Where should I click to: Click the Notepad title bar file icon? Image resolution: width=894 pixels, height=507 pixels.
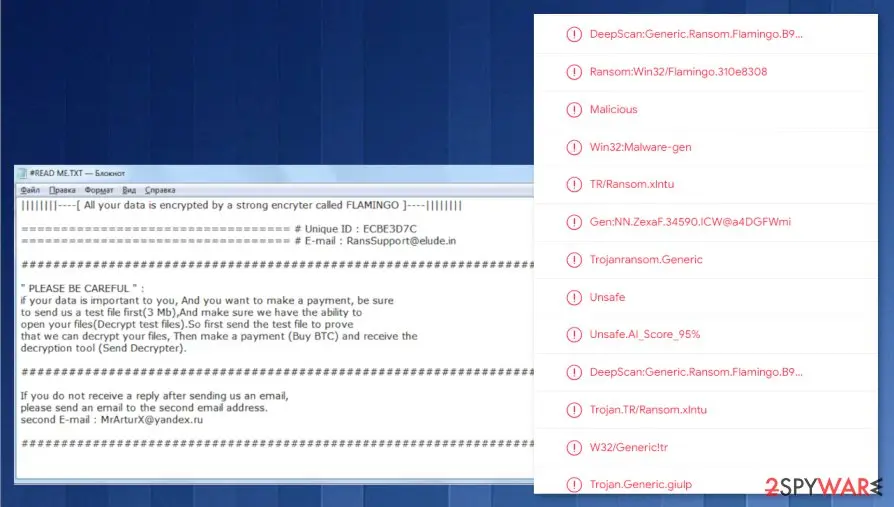pos(22,173)
